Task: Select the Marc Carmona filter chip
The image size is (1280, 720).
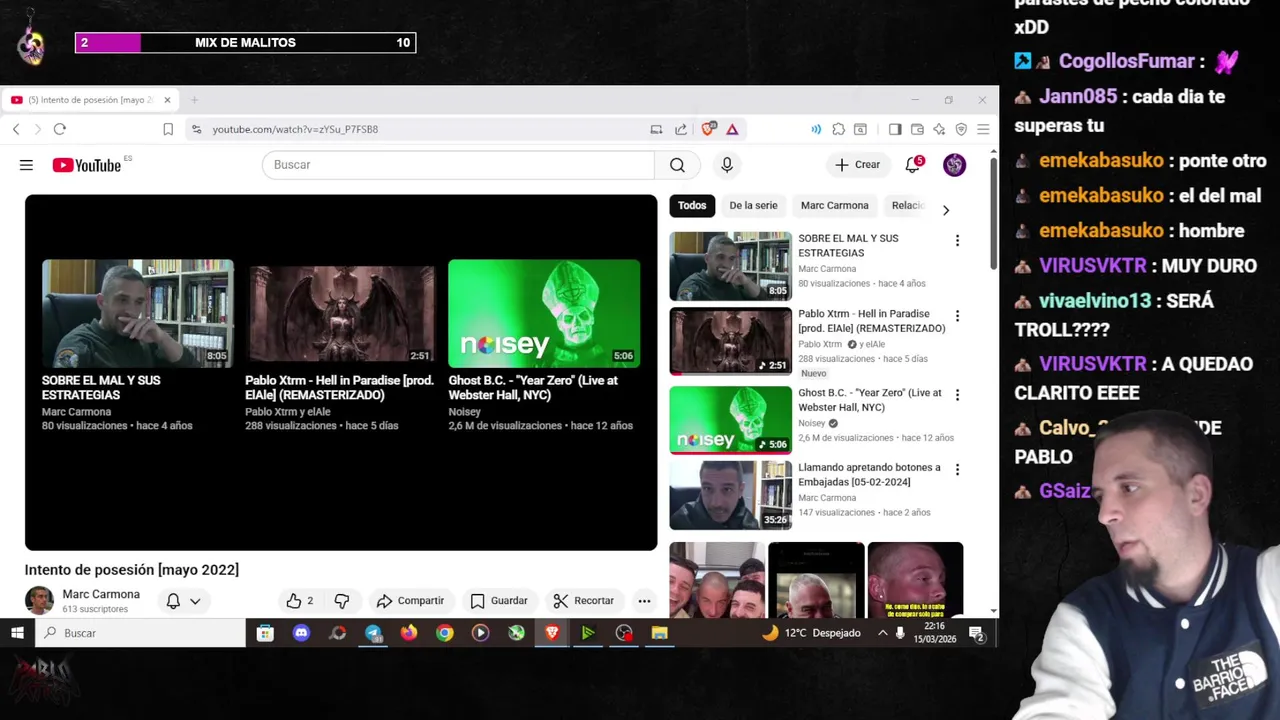Action: click(x=834, y=206)
